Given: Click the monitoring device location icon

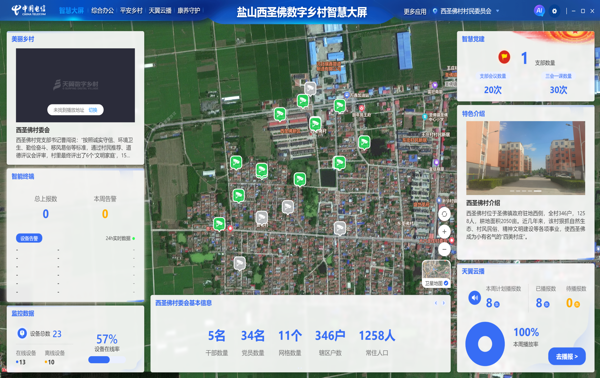Looking at the screenshot, I should [x=22, y=333].
